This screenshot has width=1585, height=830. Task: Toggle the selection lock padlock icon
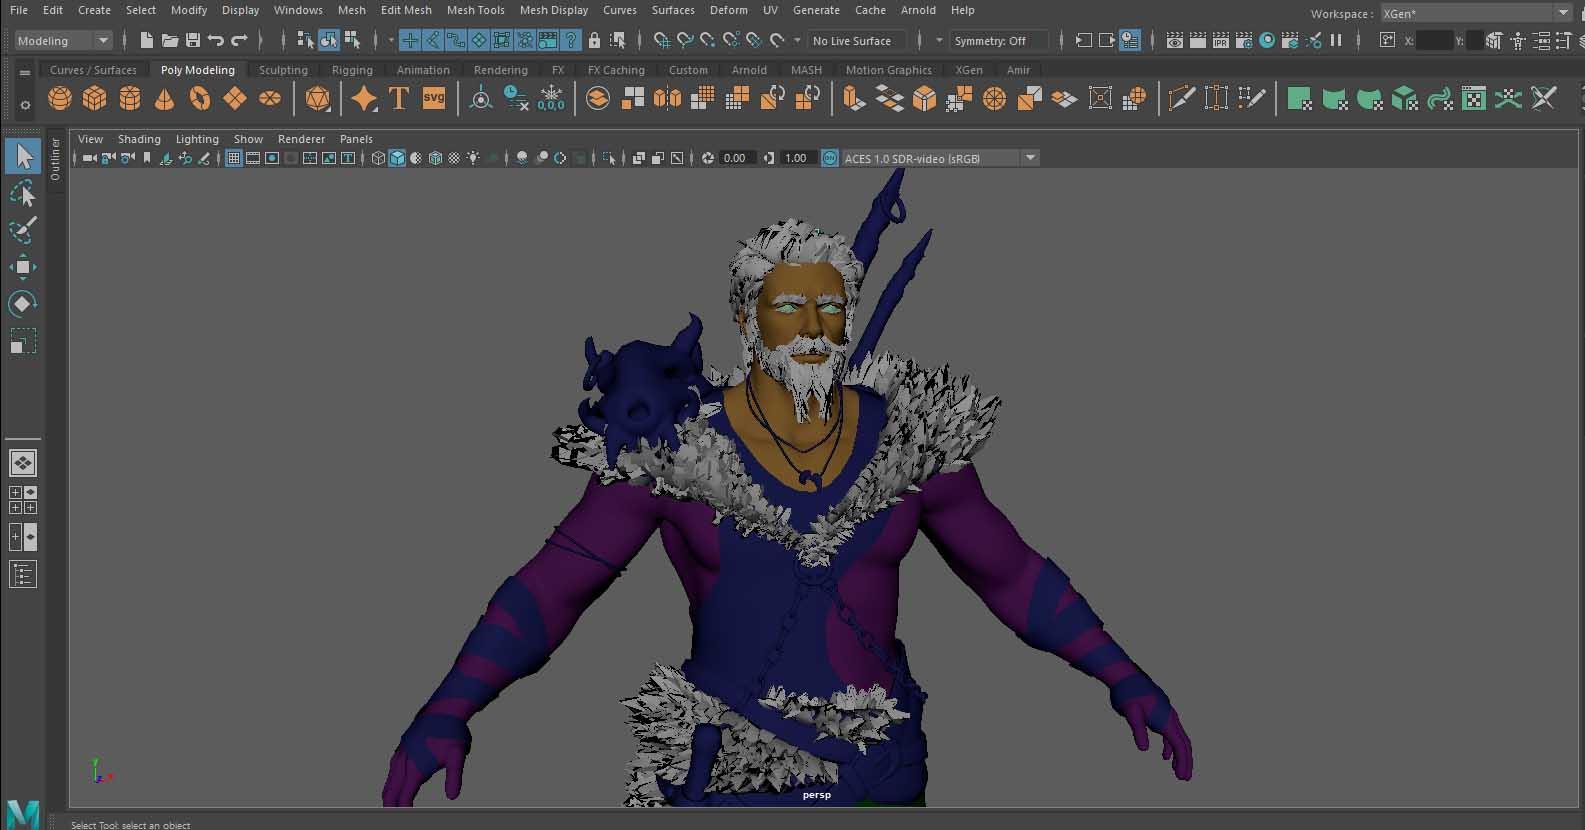pyautogui.click(x=594, y=40)
